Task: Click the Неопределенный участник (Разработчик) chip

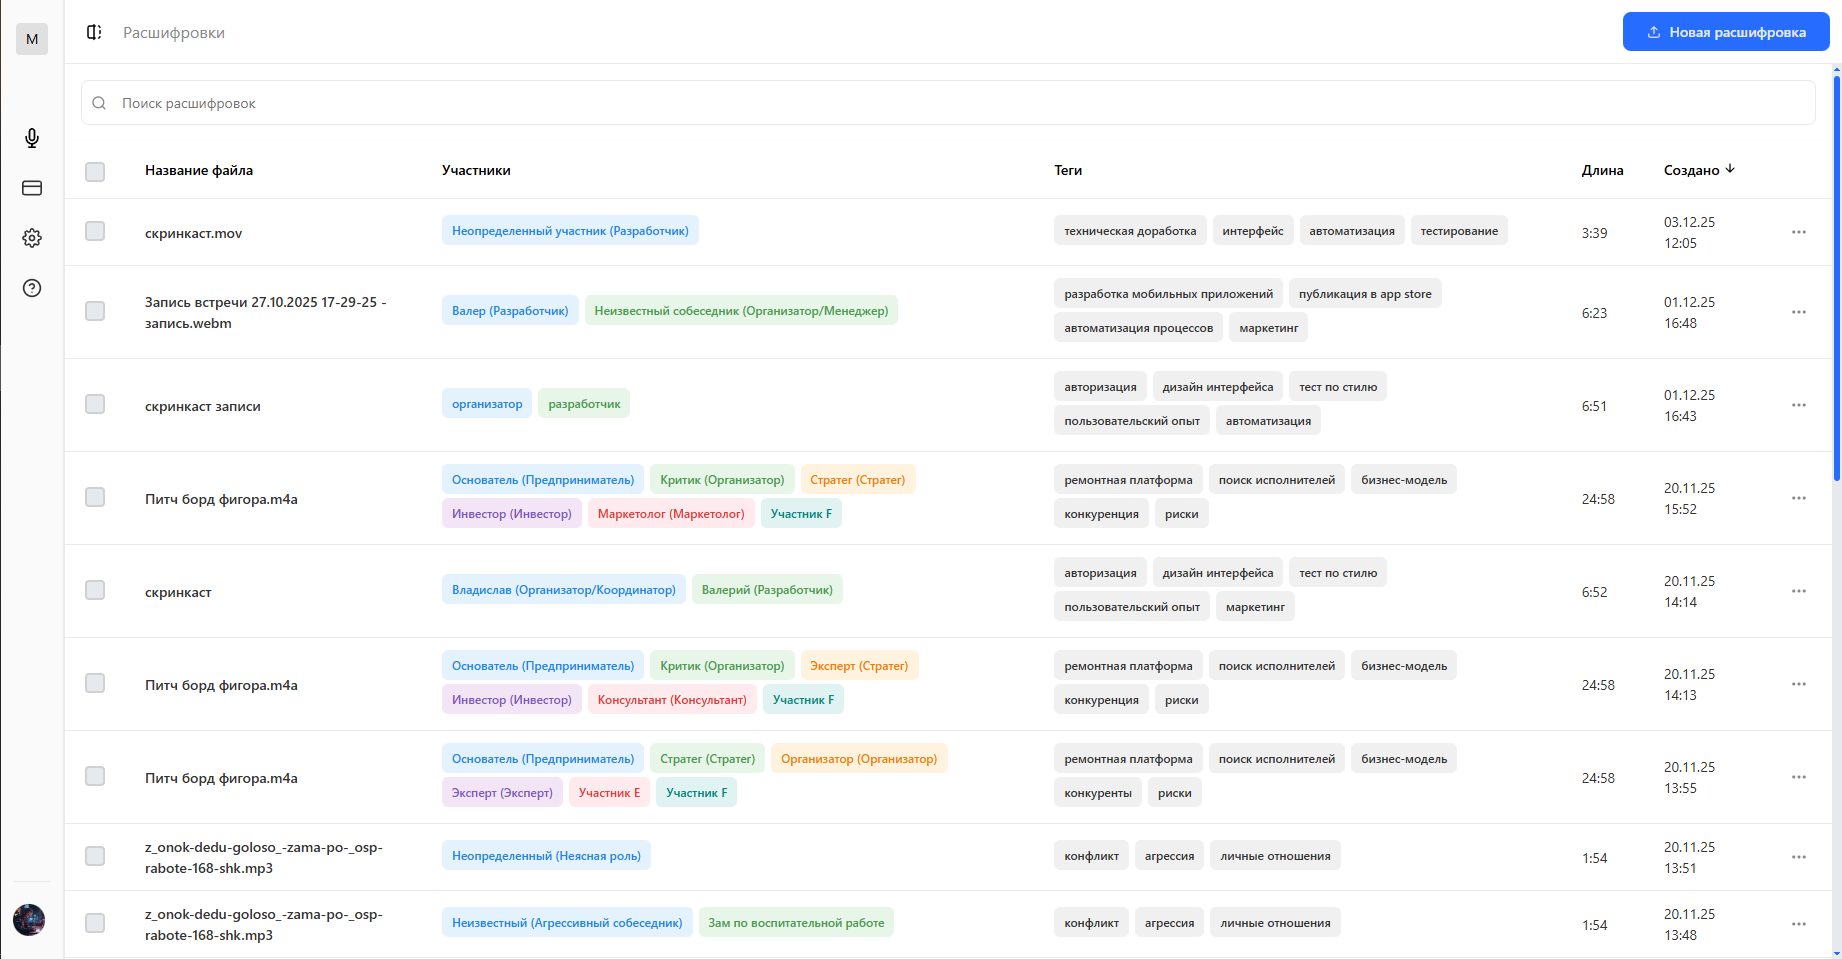Action: click(x=570, y=231)
